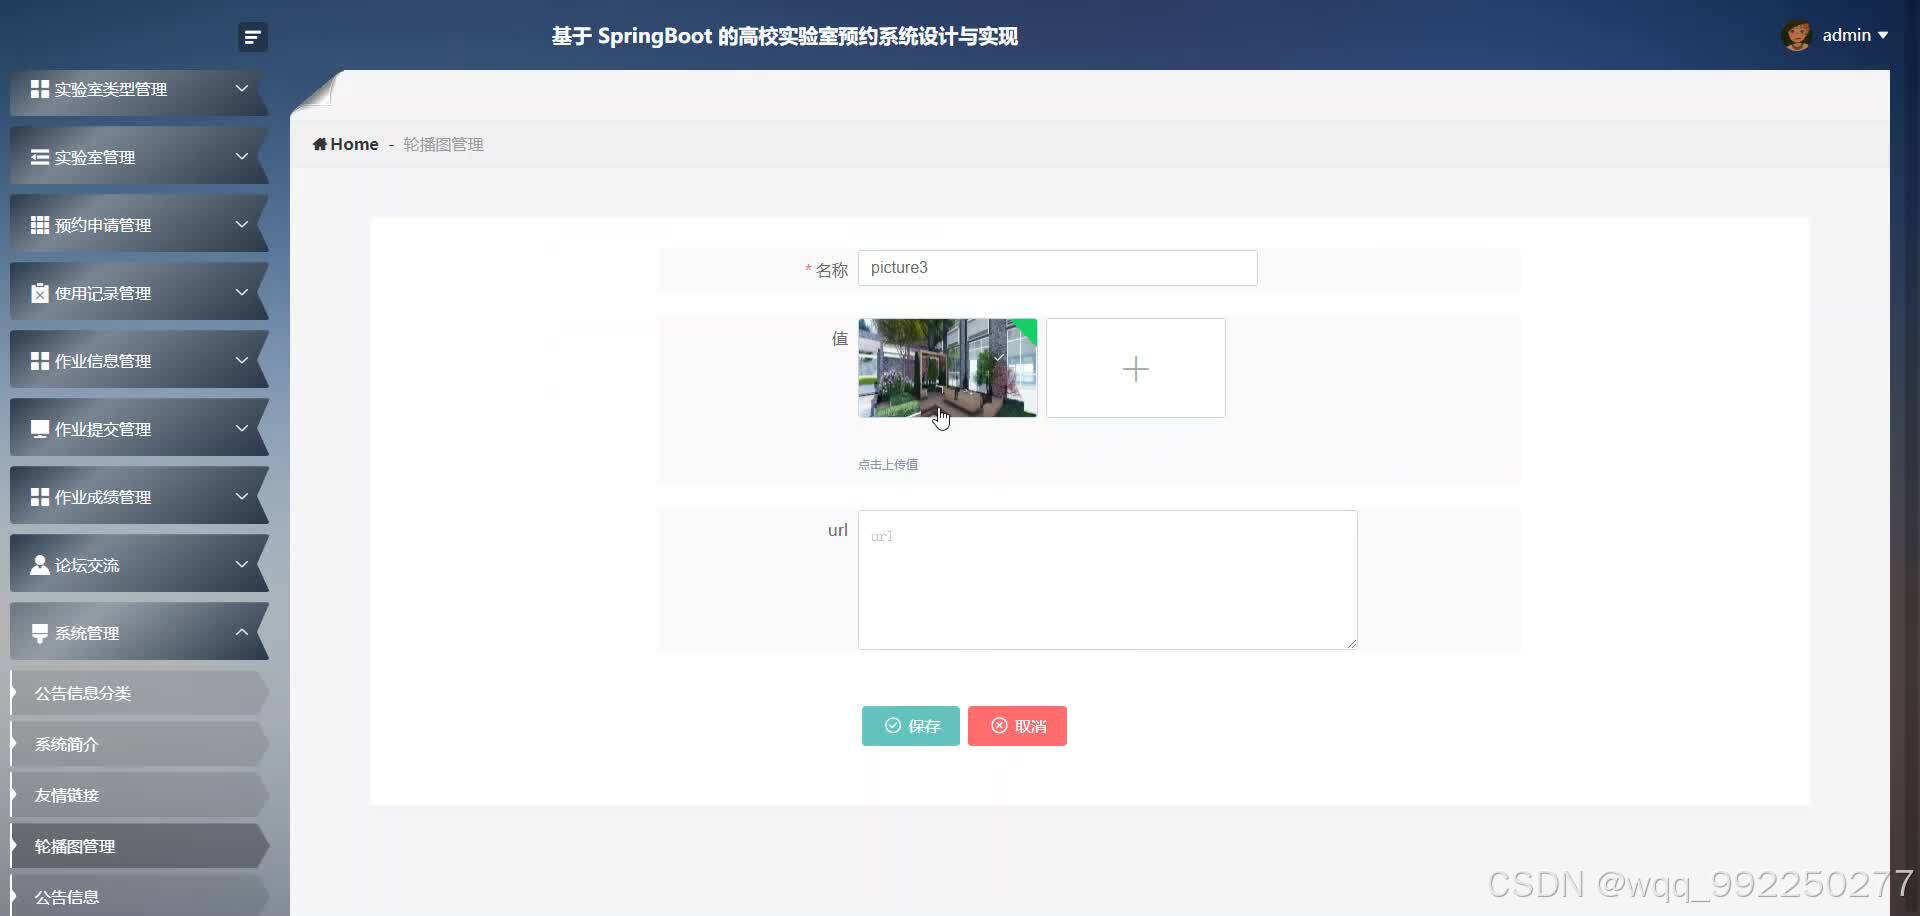Toggle the sidebar collapse hamburger icon
The height and width of the screenshot is (916, 1920).
click(x=252, y=37)
